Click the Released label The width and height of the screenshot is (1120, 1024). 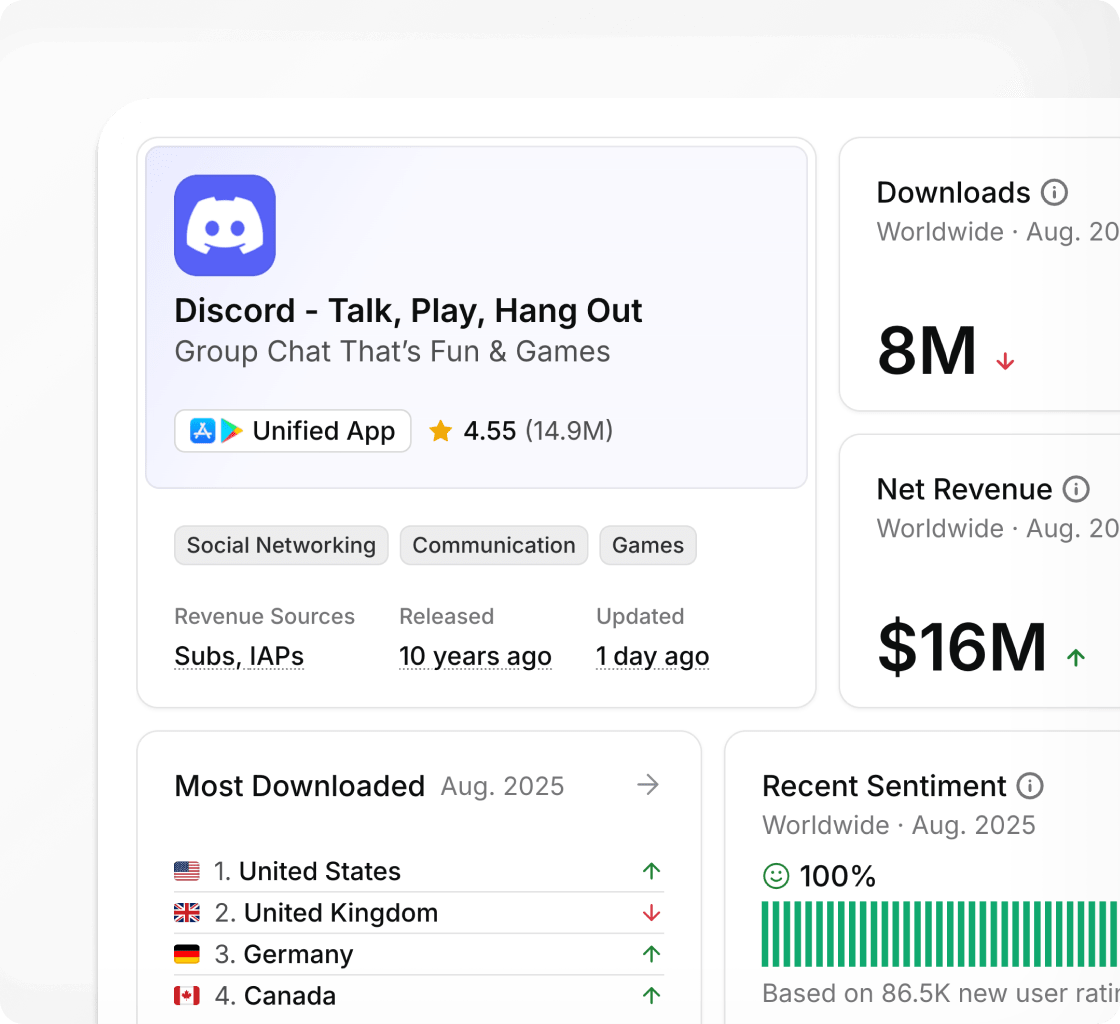446,616
